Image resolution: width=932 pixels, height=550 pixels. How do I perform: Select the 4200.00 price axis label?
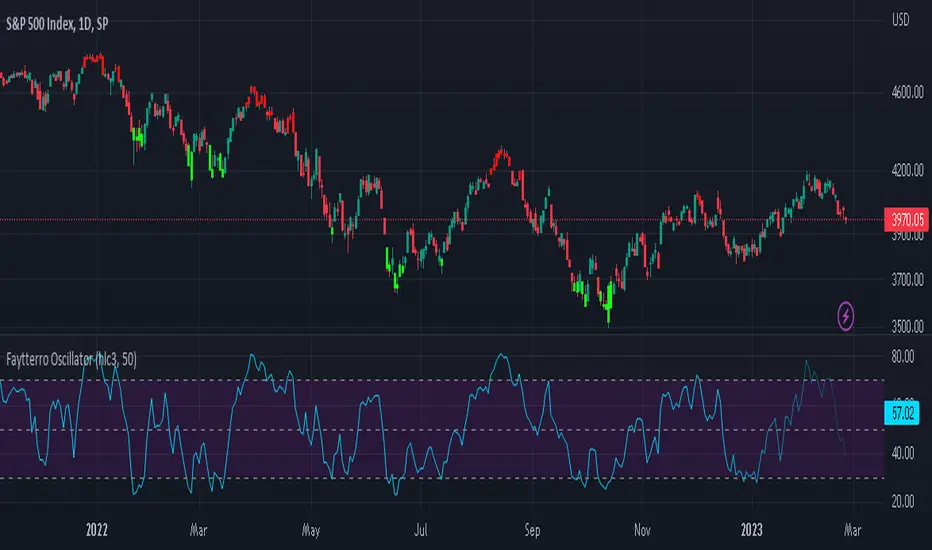click(x=907, y=171)
